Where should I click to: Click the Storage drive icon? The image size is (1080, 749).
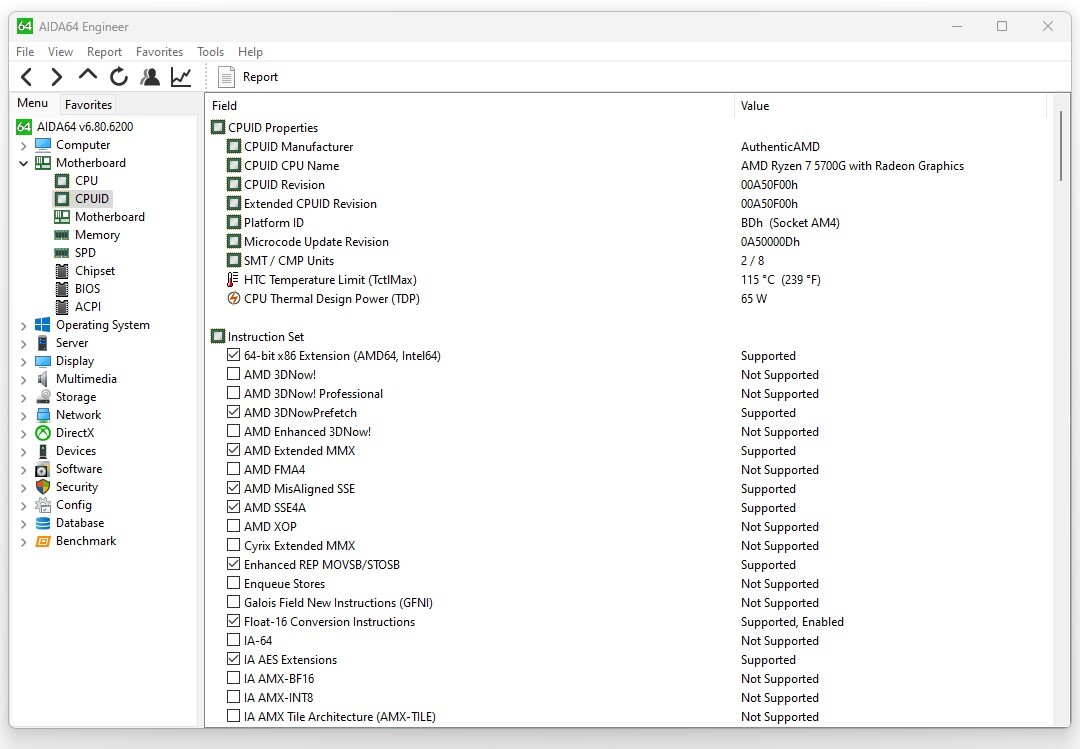43,397
